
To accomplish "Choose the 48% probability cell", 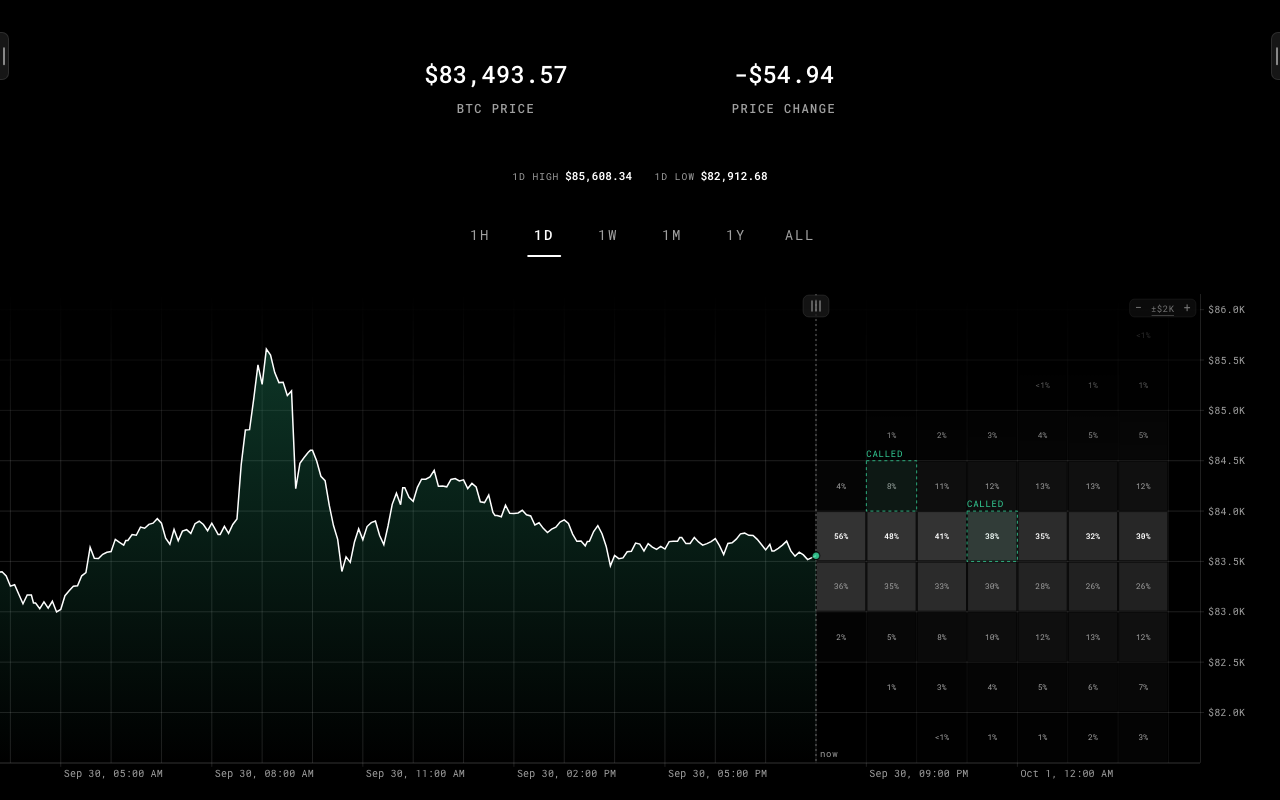I will pyautogui.click(x=891, y=536).
